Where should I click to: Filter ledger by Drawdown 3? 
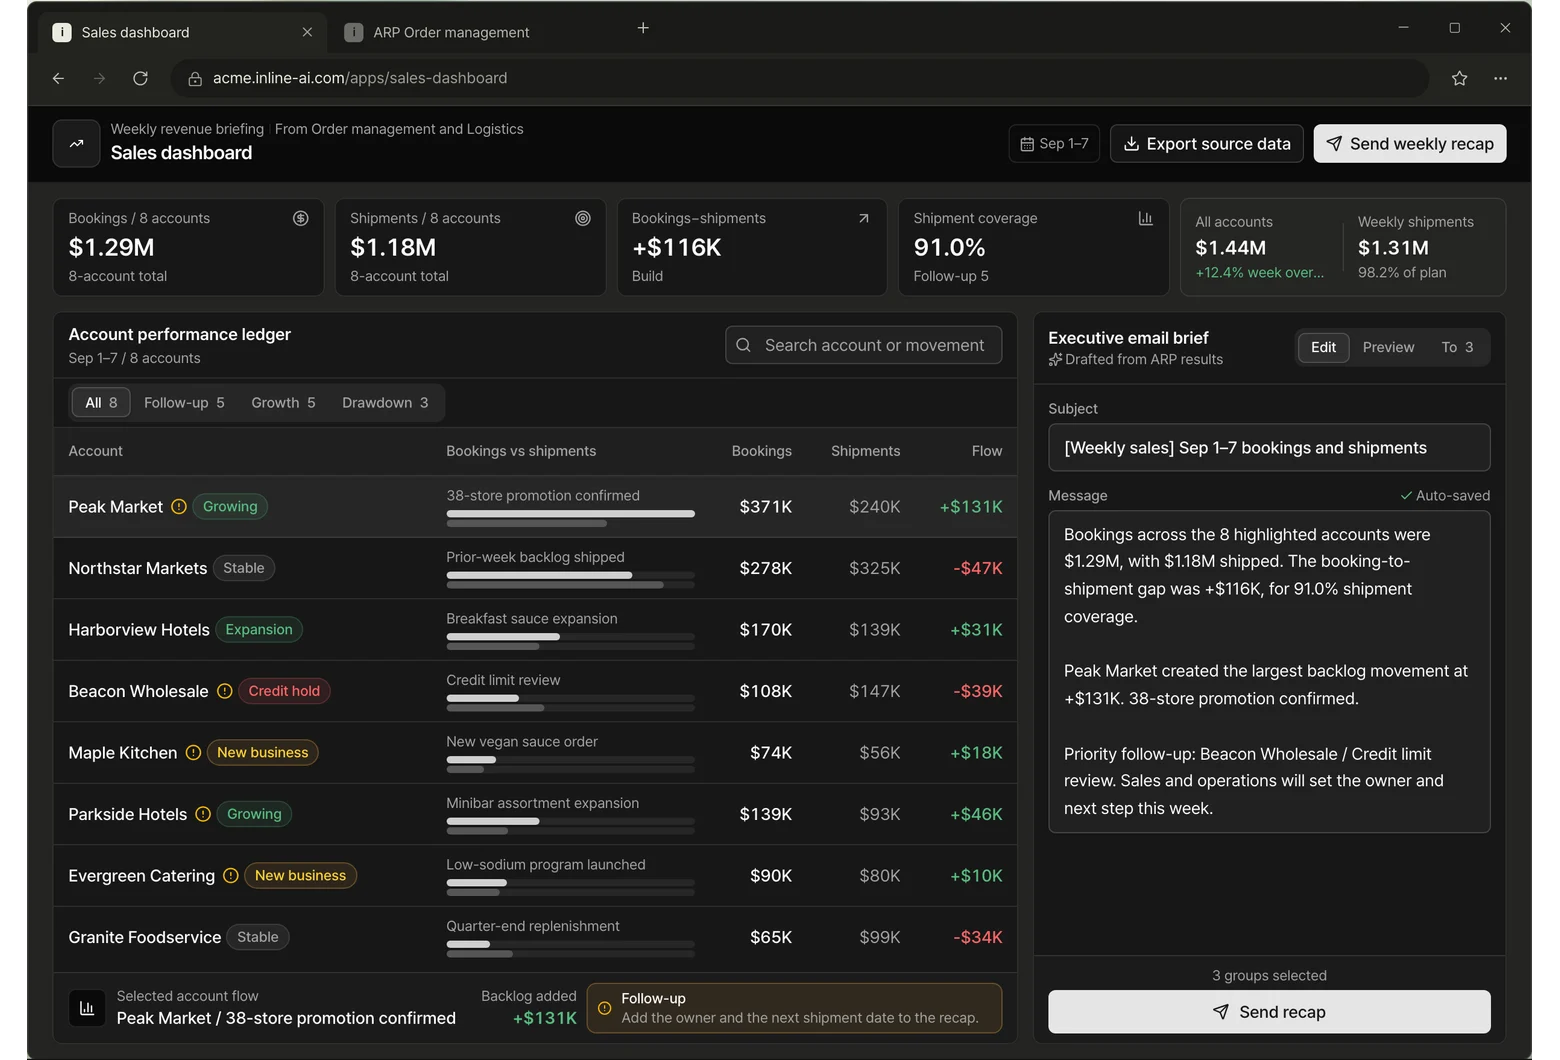tap(385, 402)
